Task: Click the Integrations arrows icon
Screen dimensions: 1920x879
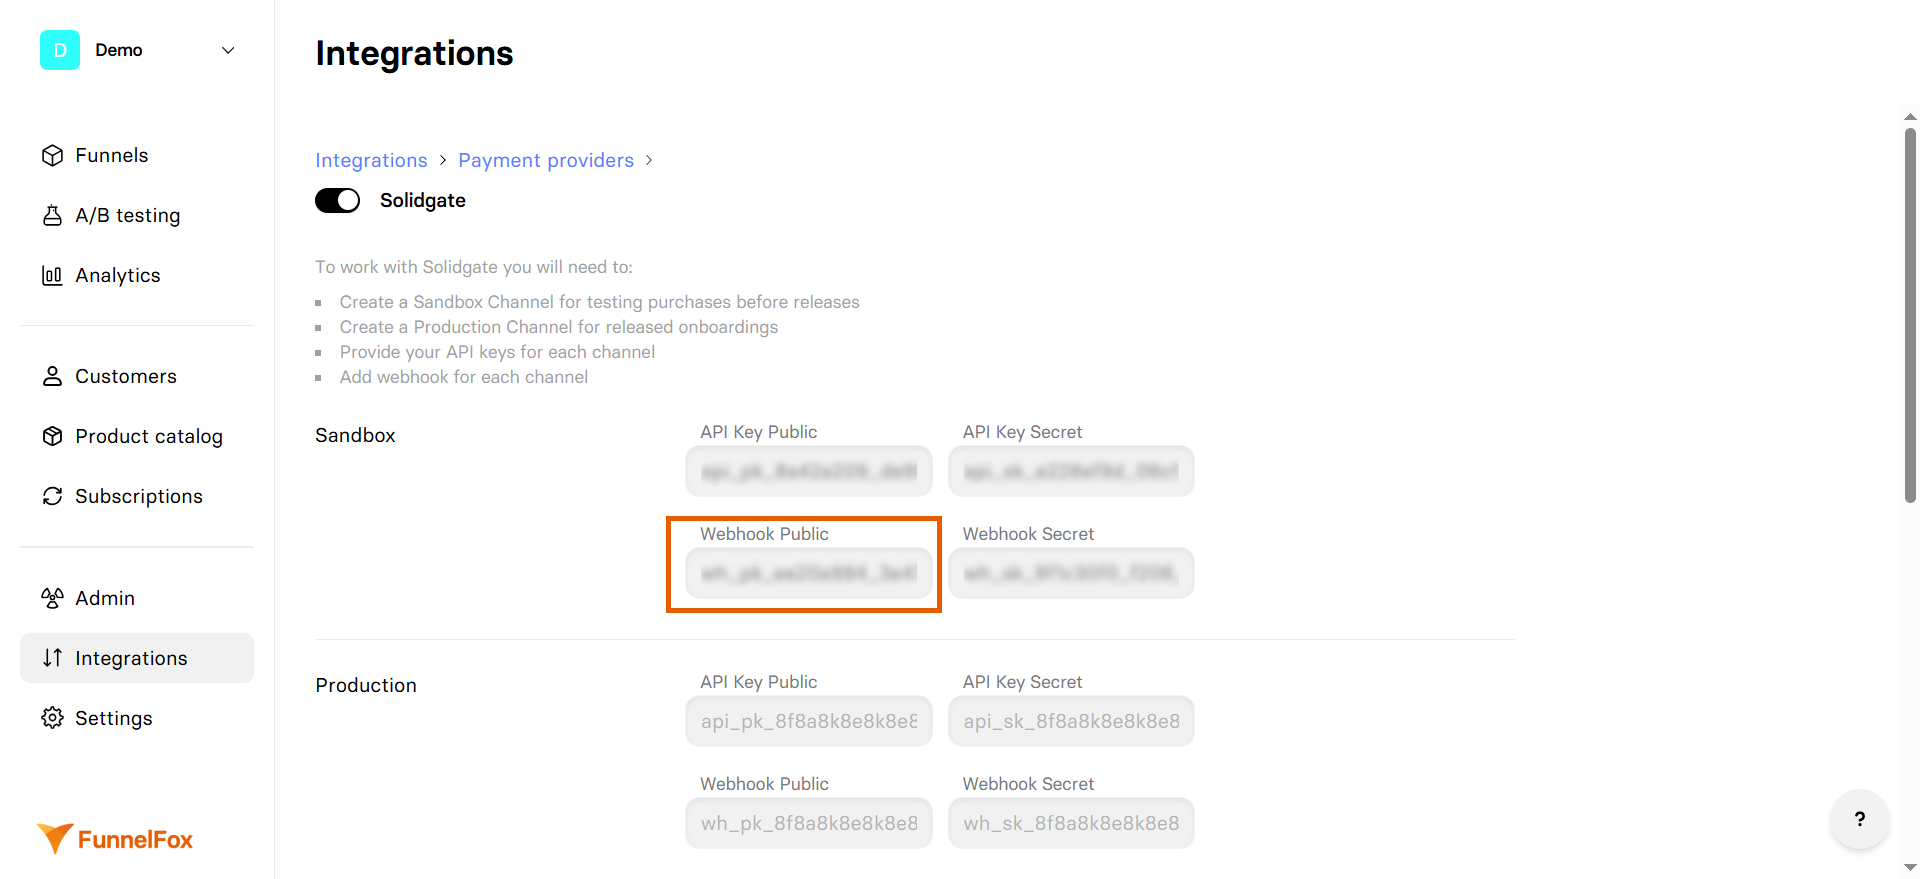Action: [53, 658]
